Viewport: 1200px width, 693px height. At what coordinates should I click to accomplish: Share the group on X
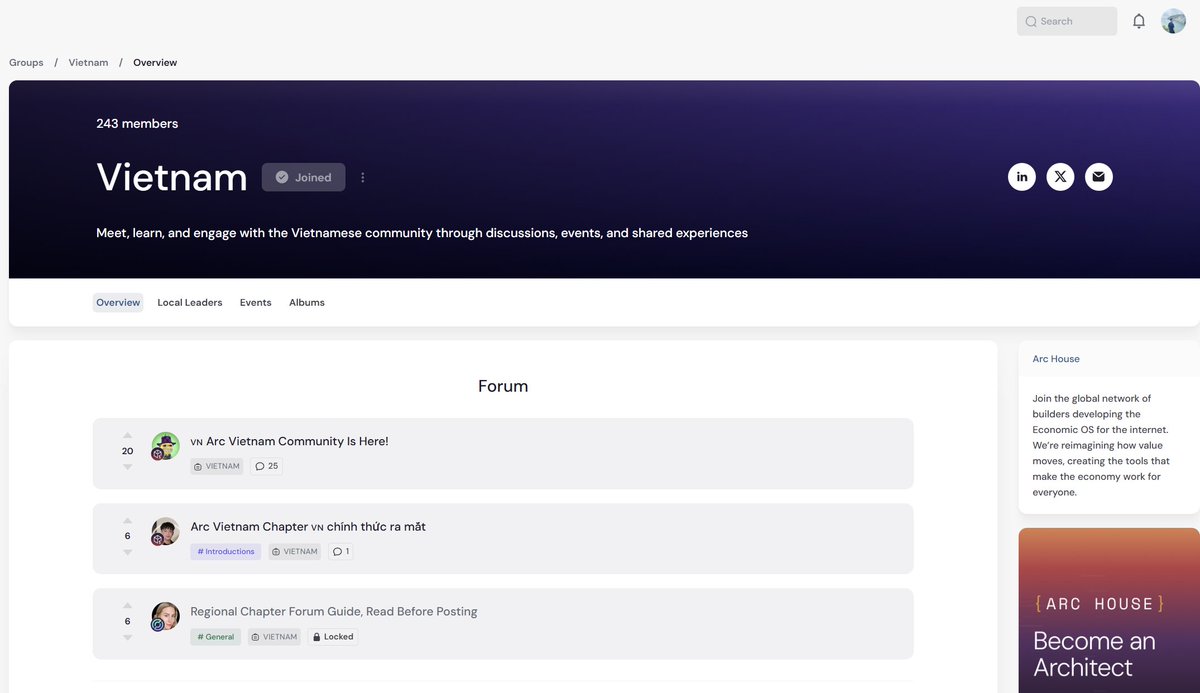click(1060, 177)
